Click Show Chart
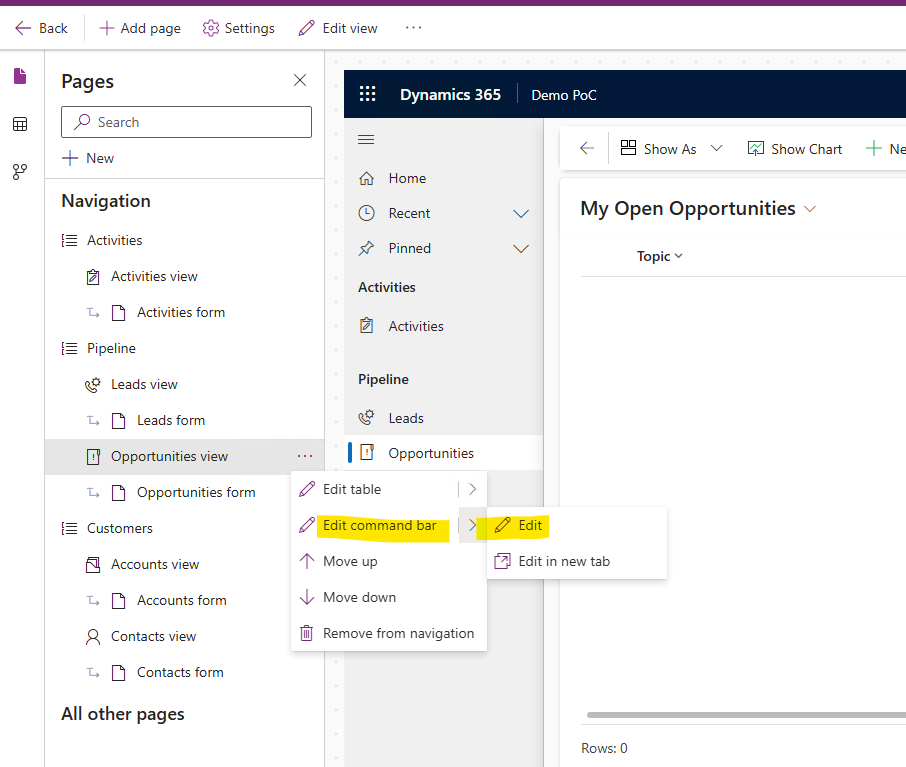The height and width of the screenshot is (767, 906). (795, 149)
